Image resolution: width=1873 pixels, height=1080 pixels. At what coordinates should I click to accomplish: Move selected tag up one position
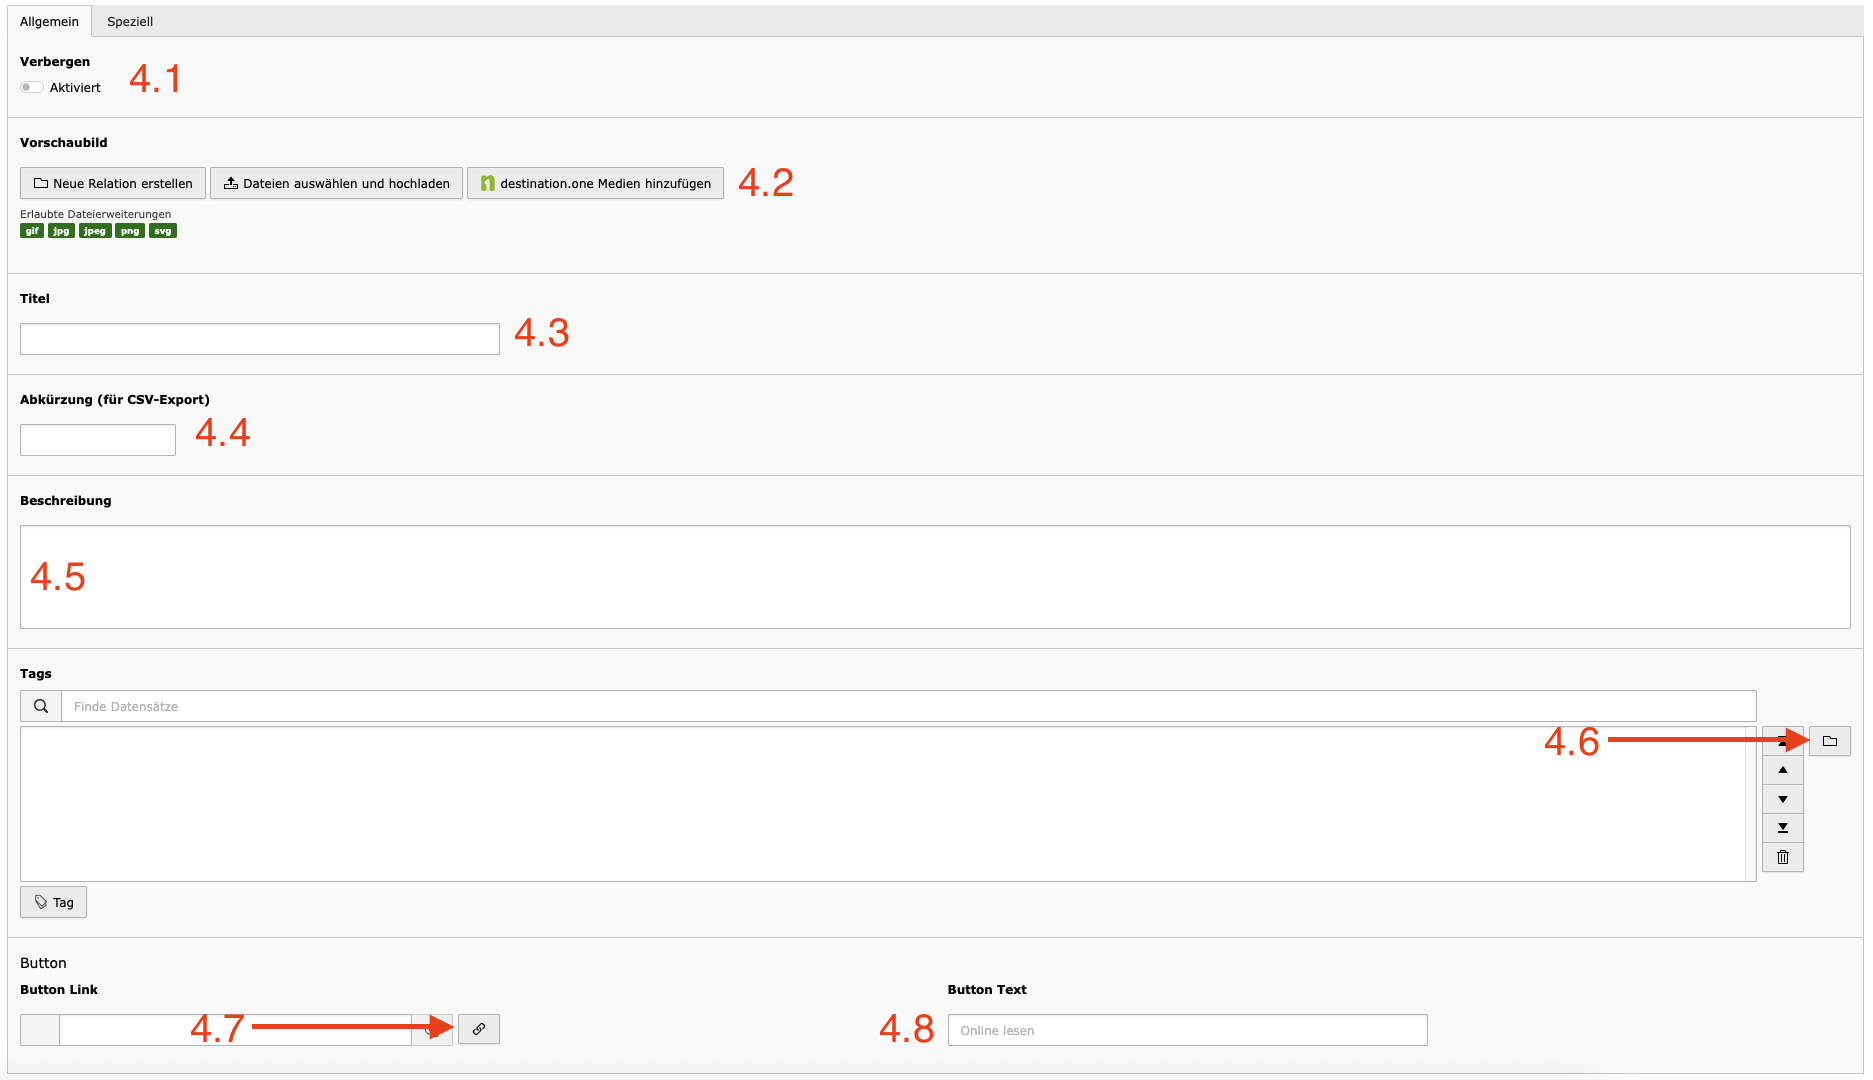tap(1782, 770)
